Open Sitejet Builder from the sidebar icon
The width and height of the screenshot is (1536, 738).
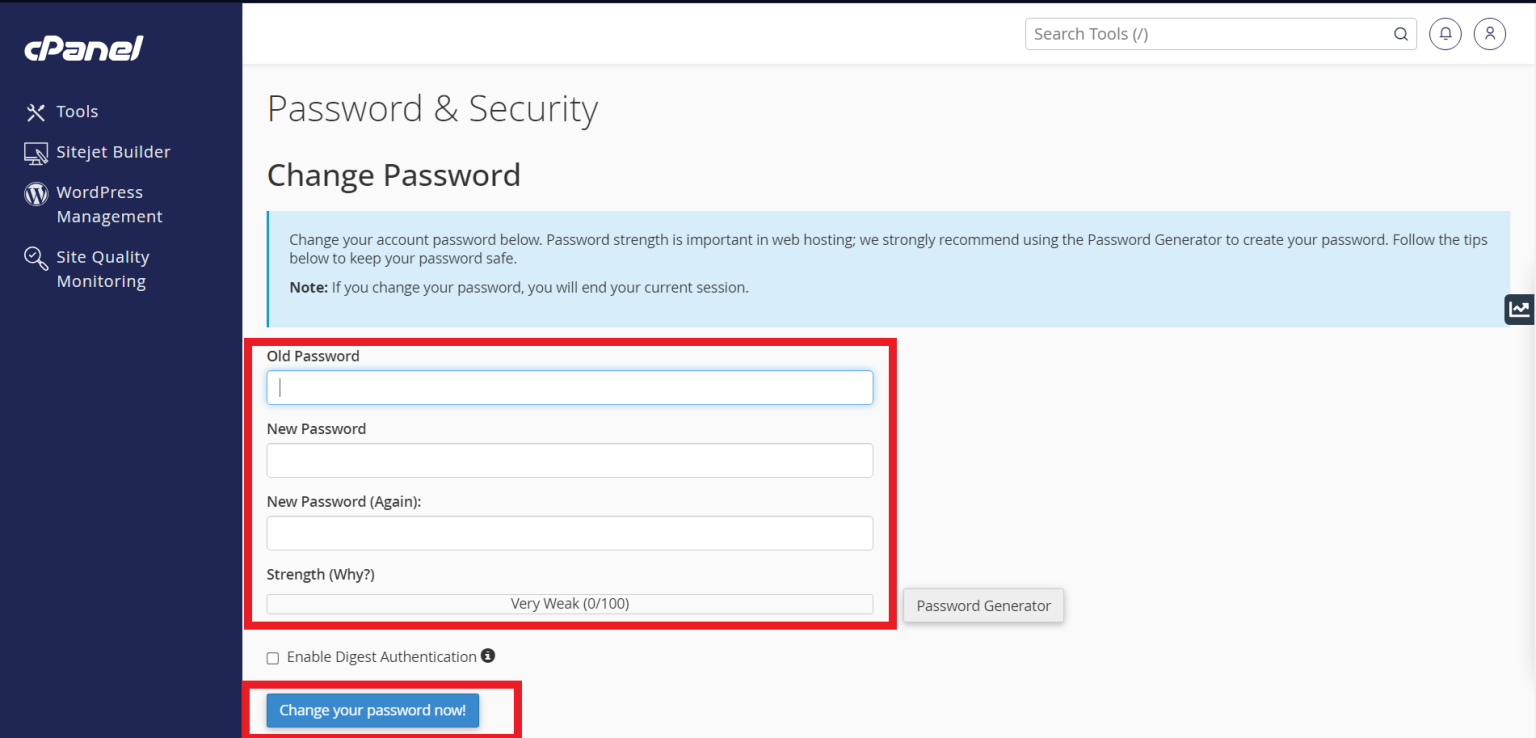[x=35, y=151]
